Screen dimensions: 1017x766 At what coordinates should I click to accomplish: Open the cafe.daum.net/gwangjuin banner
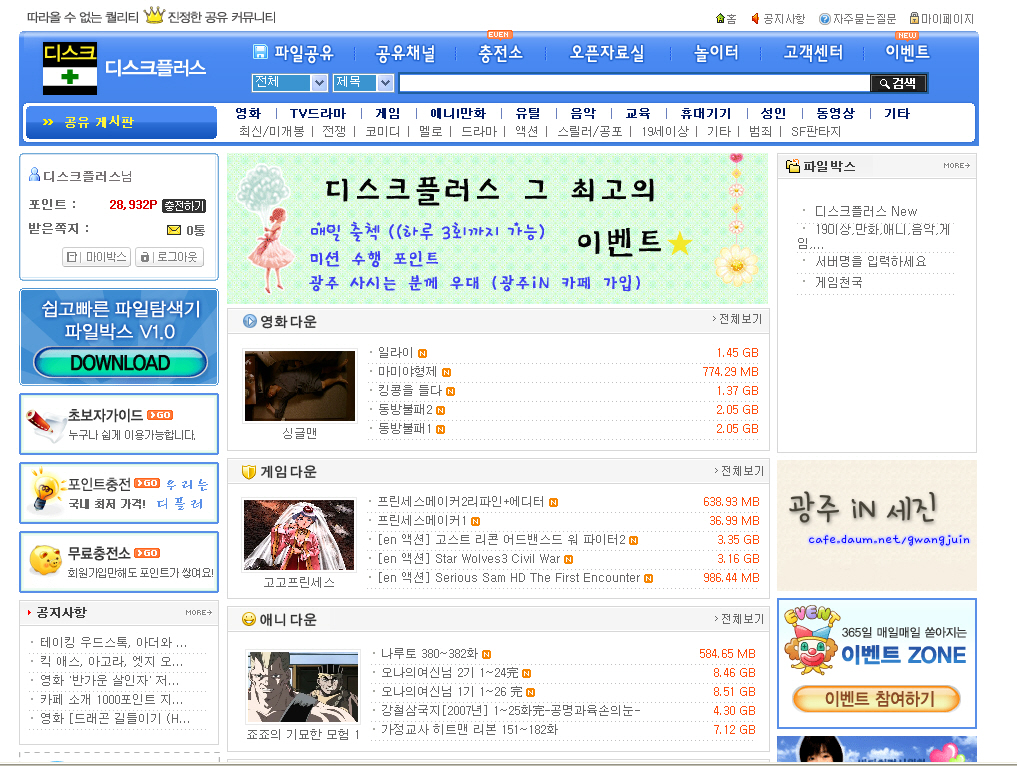click(877, 525)
